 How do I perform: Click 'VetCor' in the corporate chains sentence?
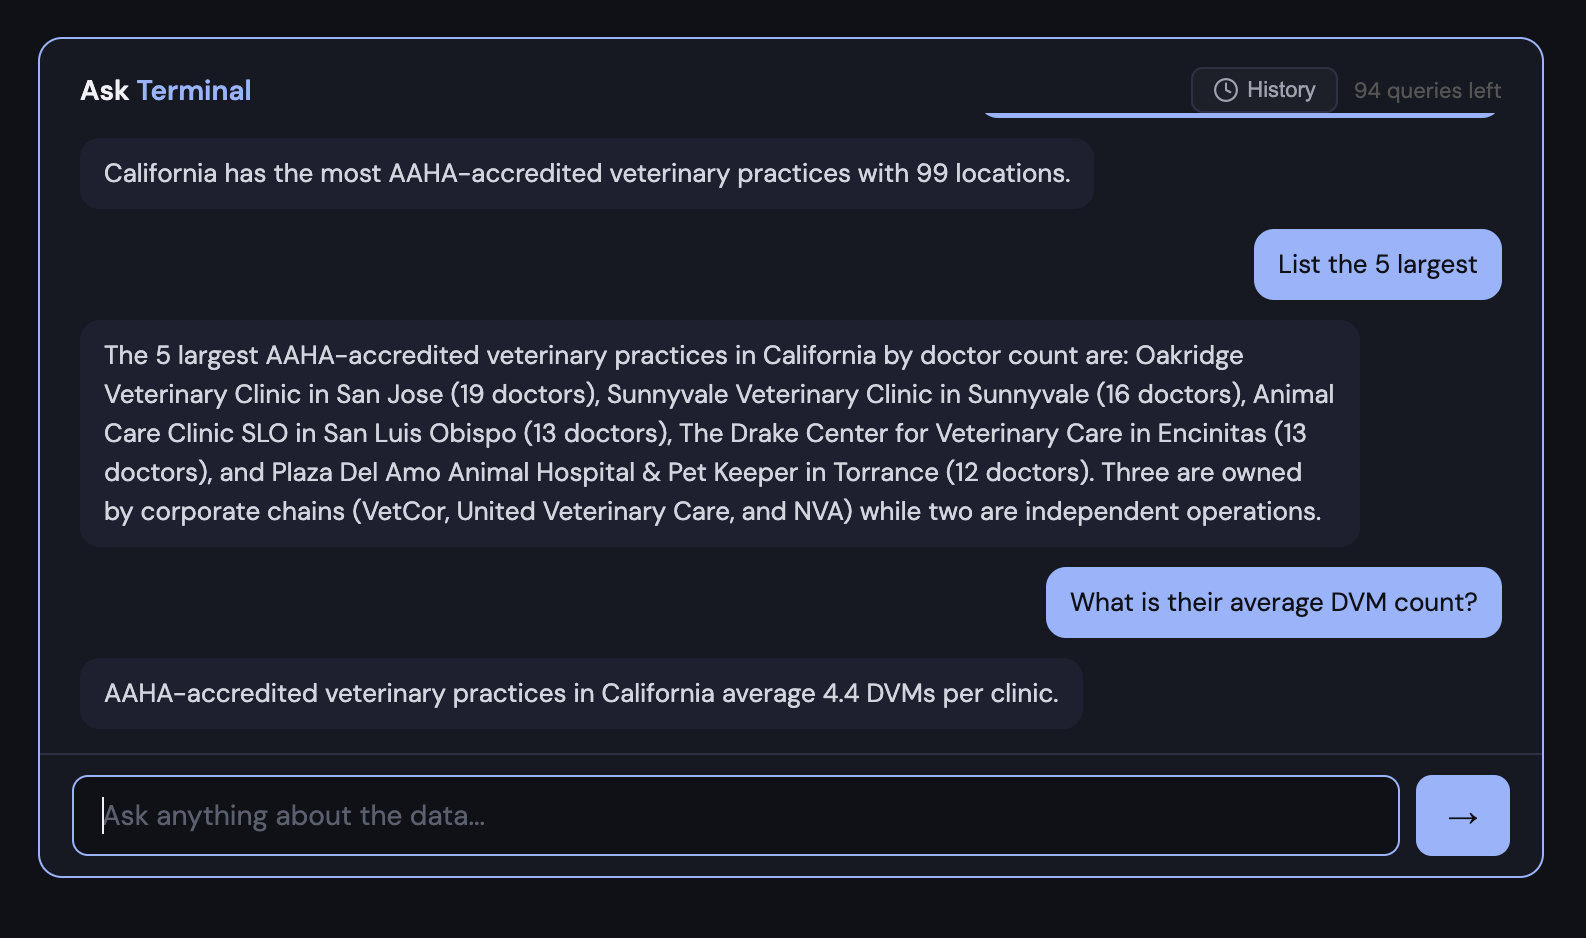click(403, 512)
